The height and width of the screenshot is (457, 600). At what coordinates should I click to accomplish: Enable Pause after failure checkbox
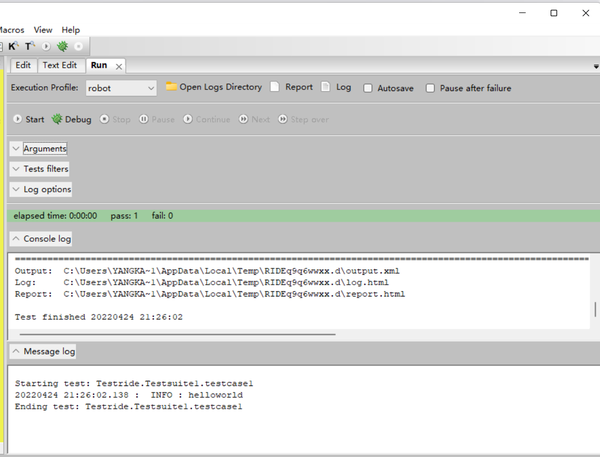pos(430,88)
